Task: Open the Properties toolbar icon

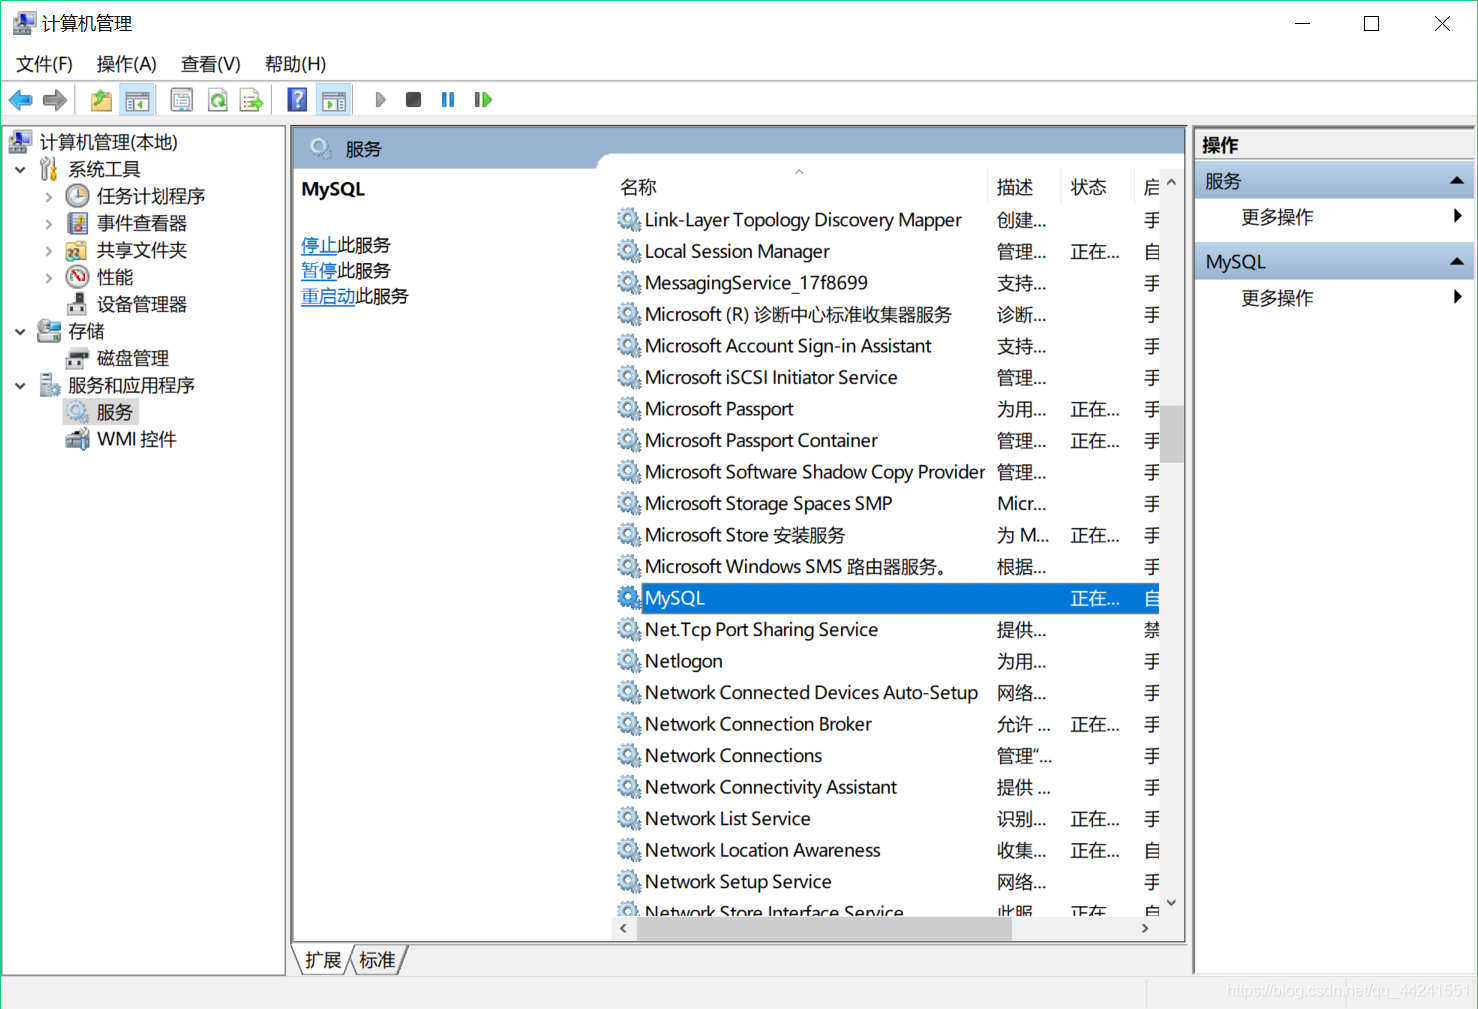Action: pyautogui.click(x=181, y=100)
